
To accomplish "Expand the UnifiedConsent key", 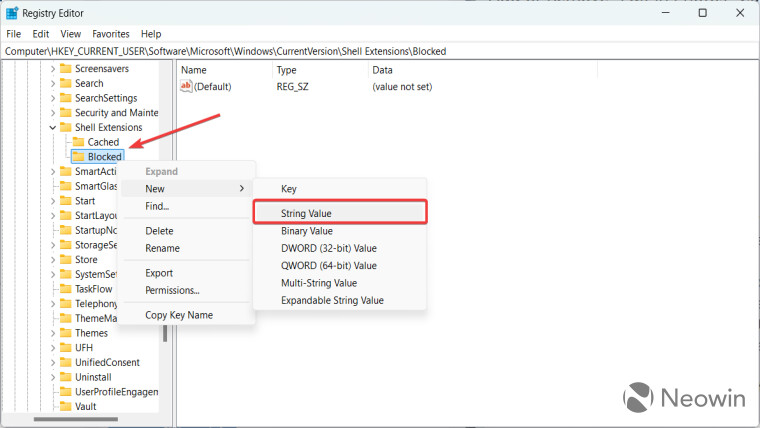I will [x=53, y=363].
